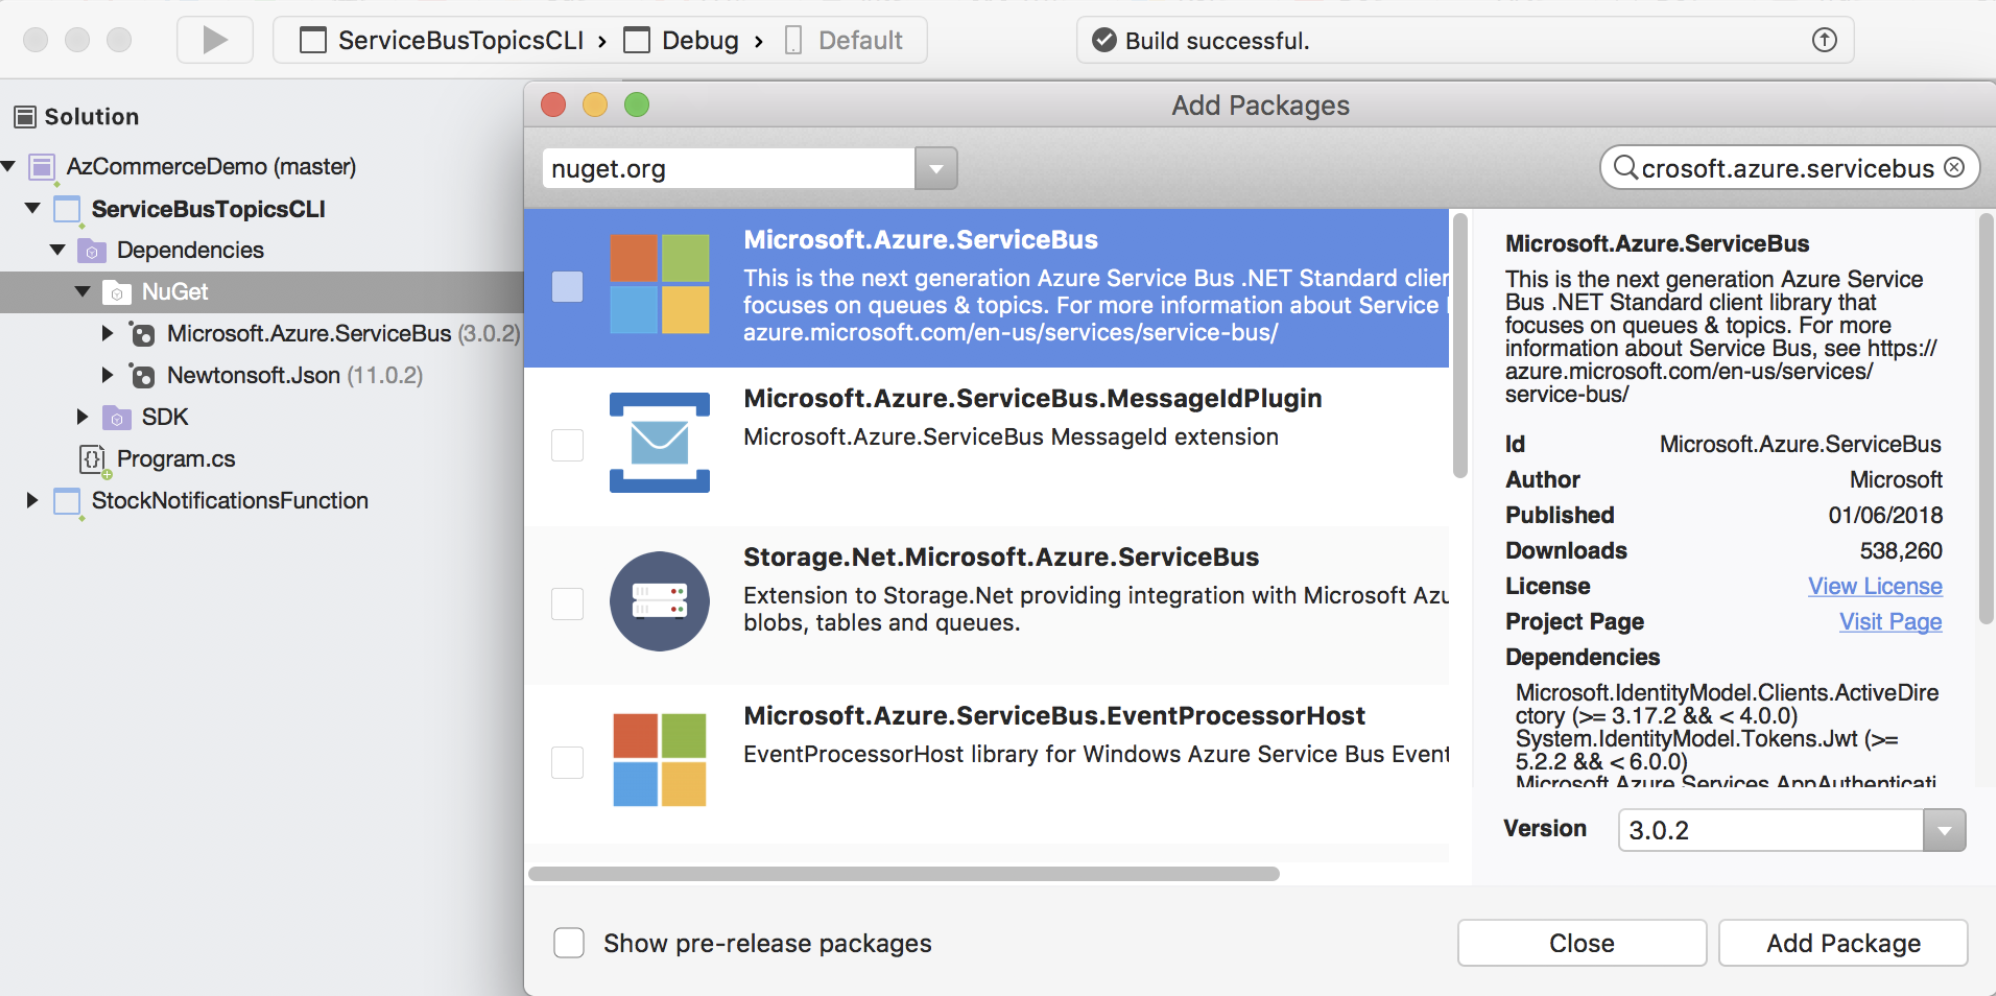Click the Debug configuration icon in toolbar
This screenshot has height=996, width=1996.
[x=637, y=40]
